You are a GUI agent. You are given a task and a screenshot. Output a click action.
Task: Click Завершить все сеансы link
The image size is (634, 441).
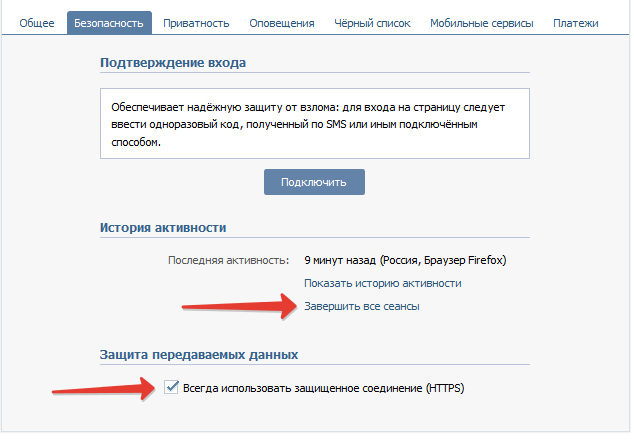tap(361, 306)
